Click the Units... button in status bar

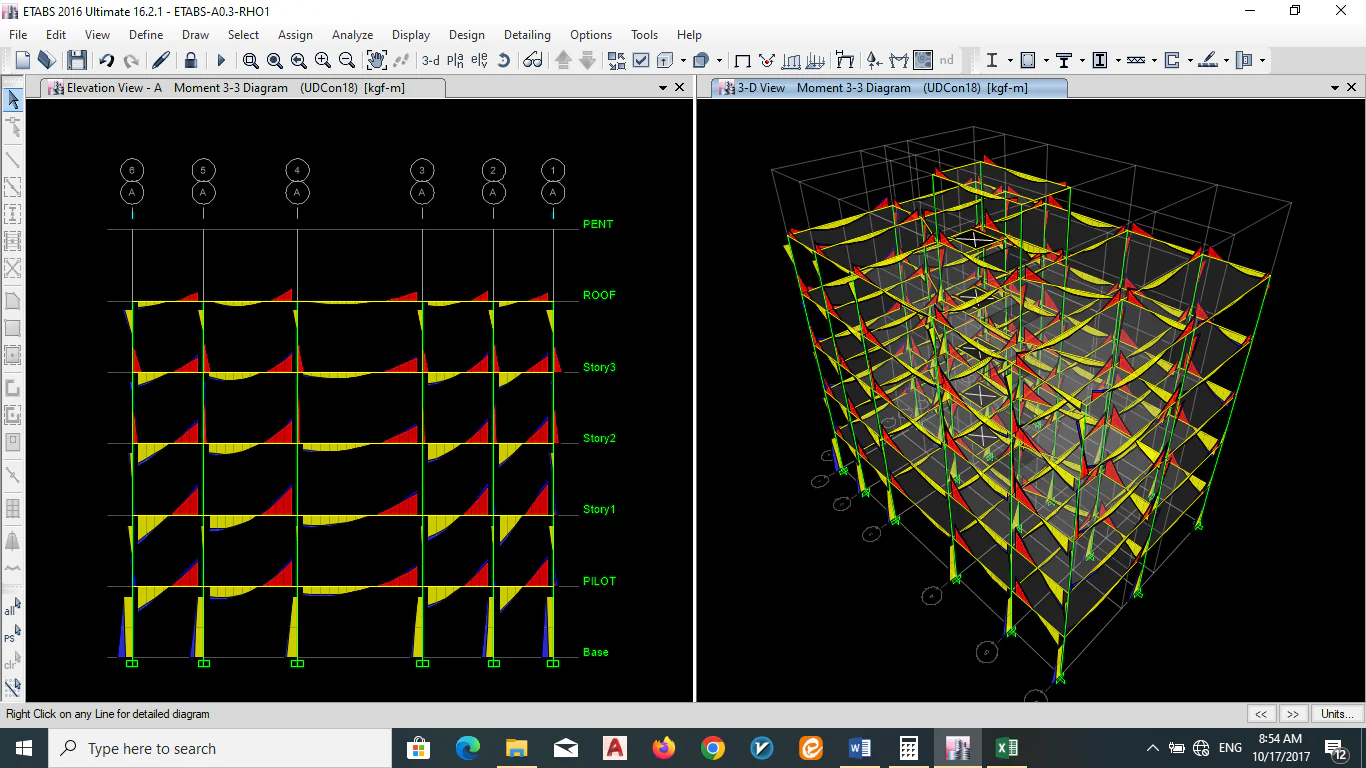[x=1337, y=714]
